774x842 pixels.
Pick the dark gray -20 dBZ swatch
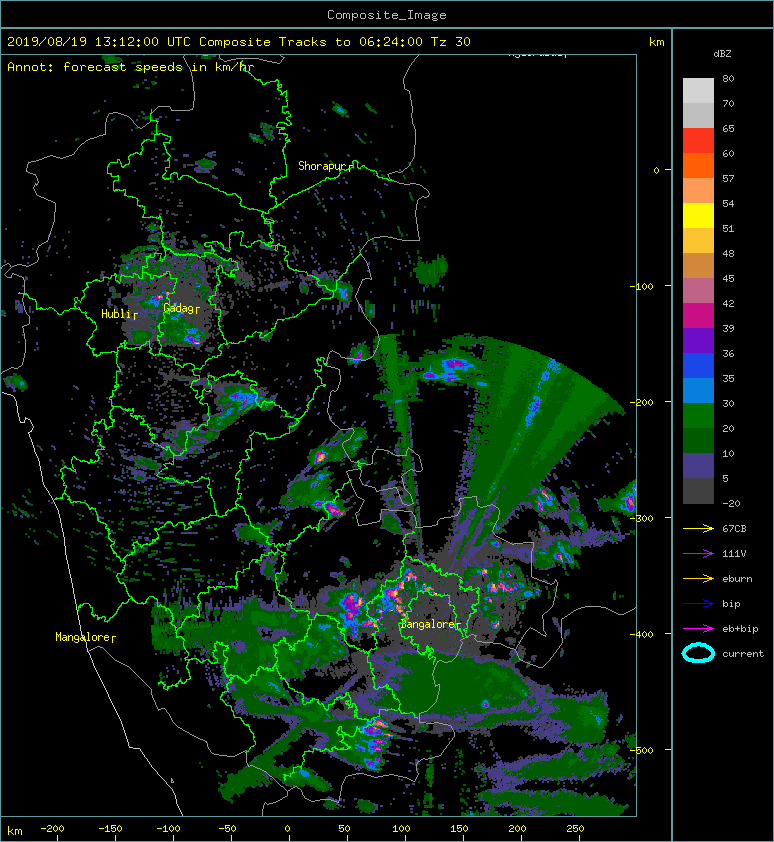pyautogui.click(x=698, y=491)
